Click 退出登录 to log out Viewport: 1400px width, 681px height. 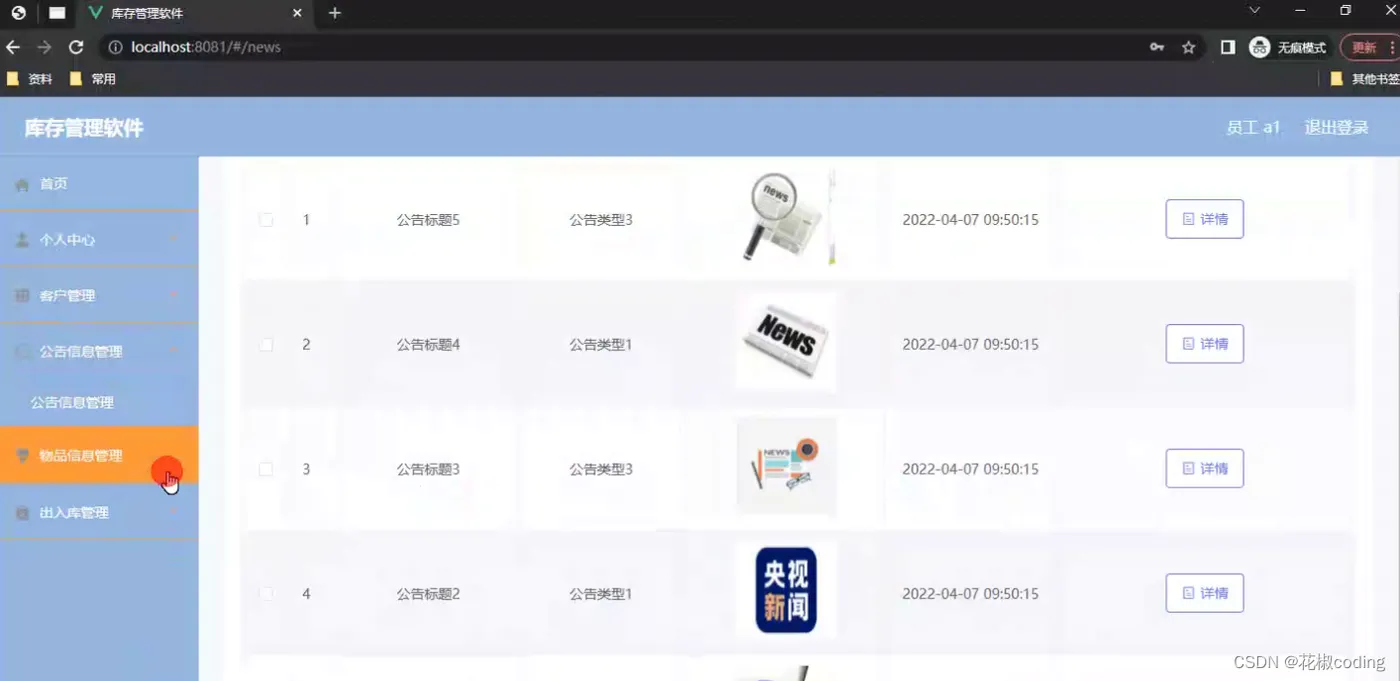(x=1336, y=128)
